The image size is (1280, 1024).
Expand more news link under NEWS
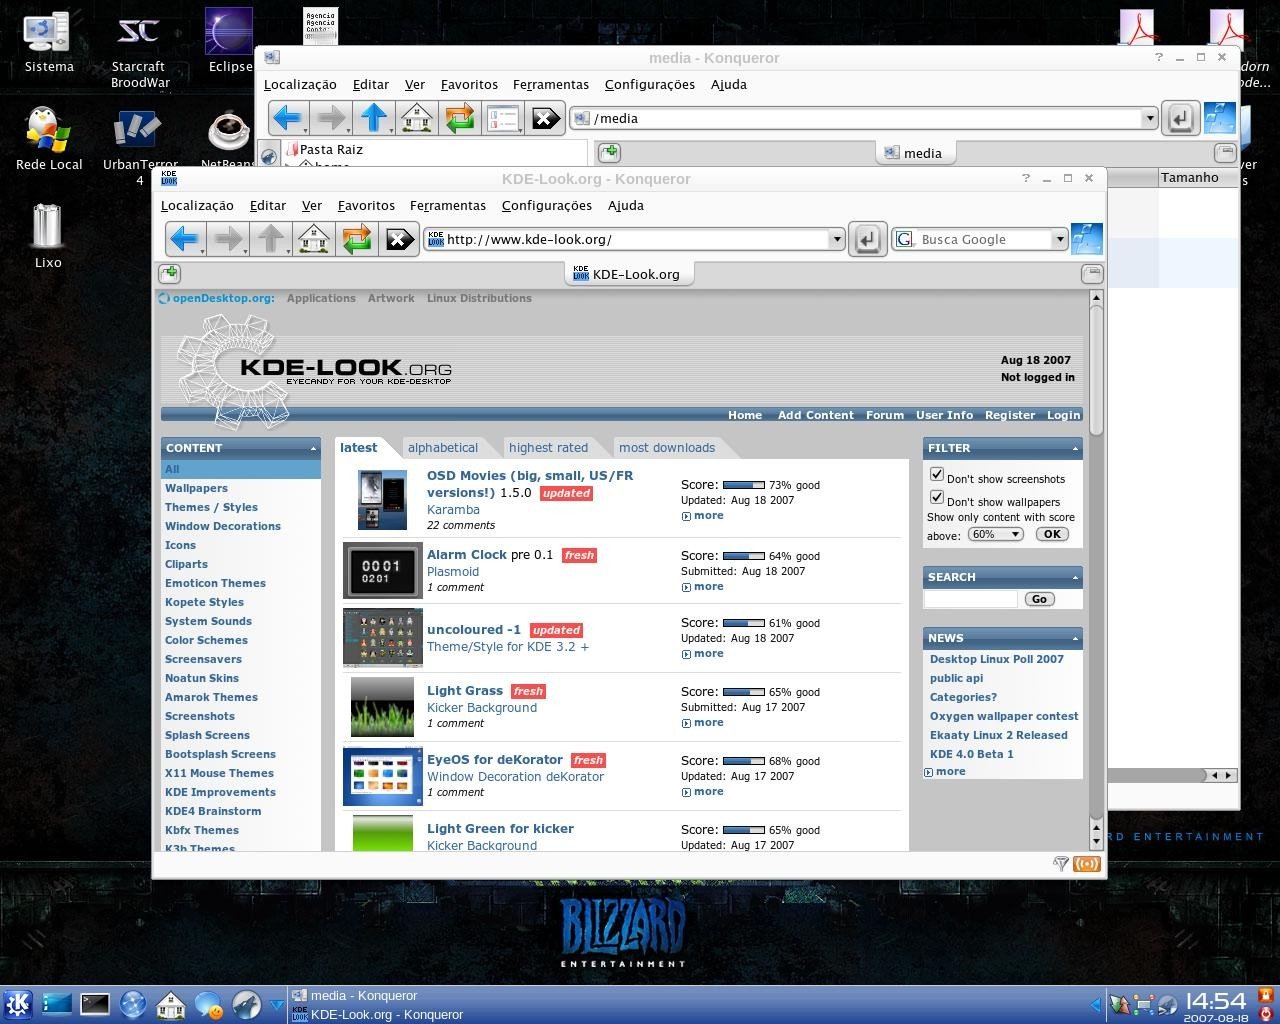pos(950,771)
